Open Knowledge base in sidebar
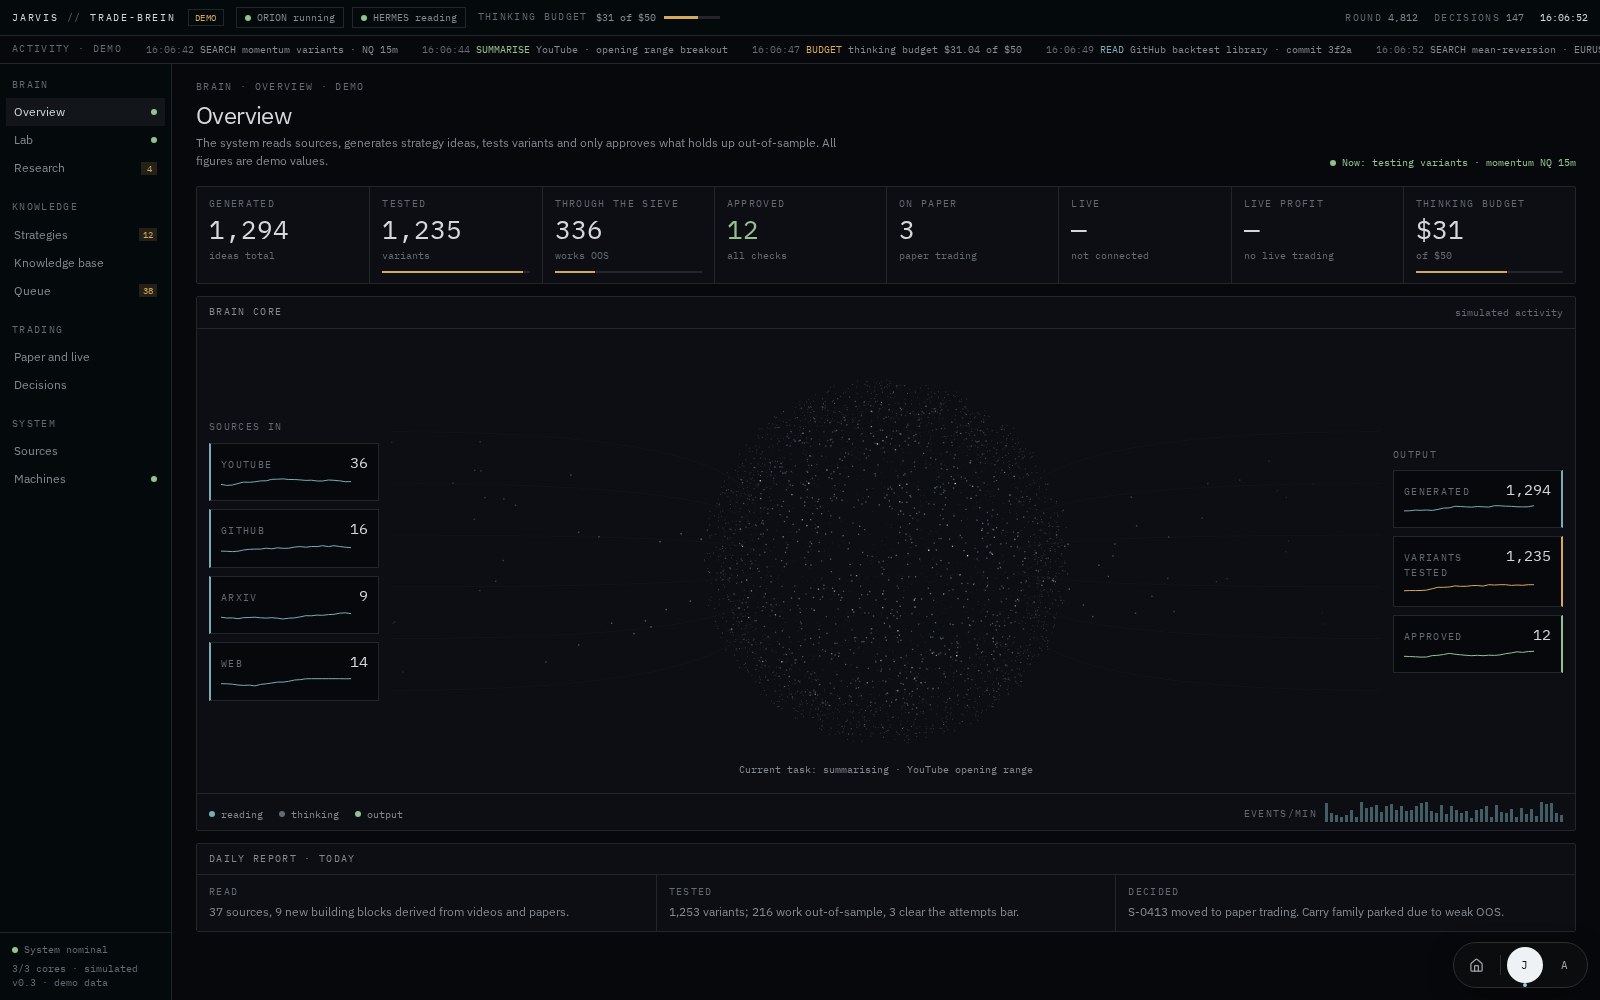Viewport: 1600px width, 1000px height. point(85,263)
